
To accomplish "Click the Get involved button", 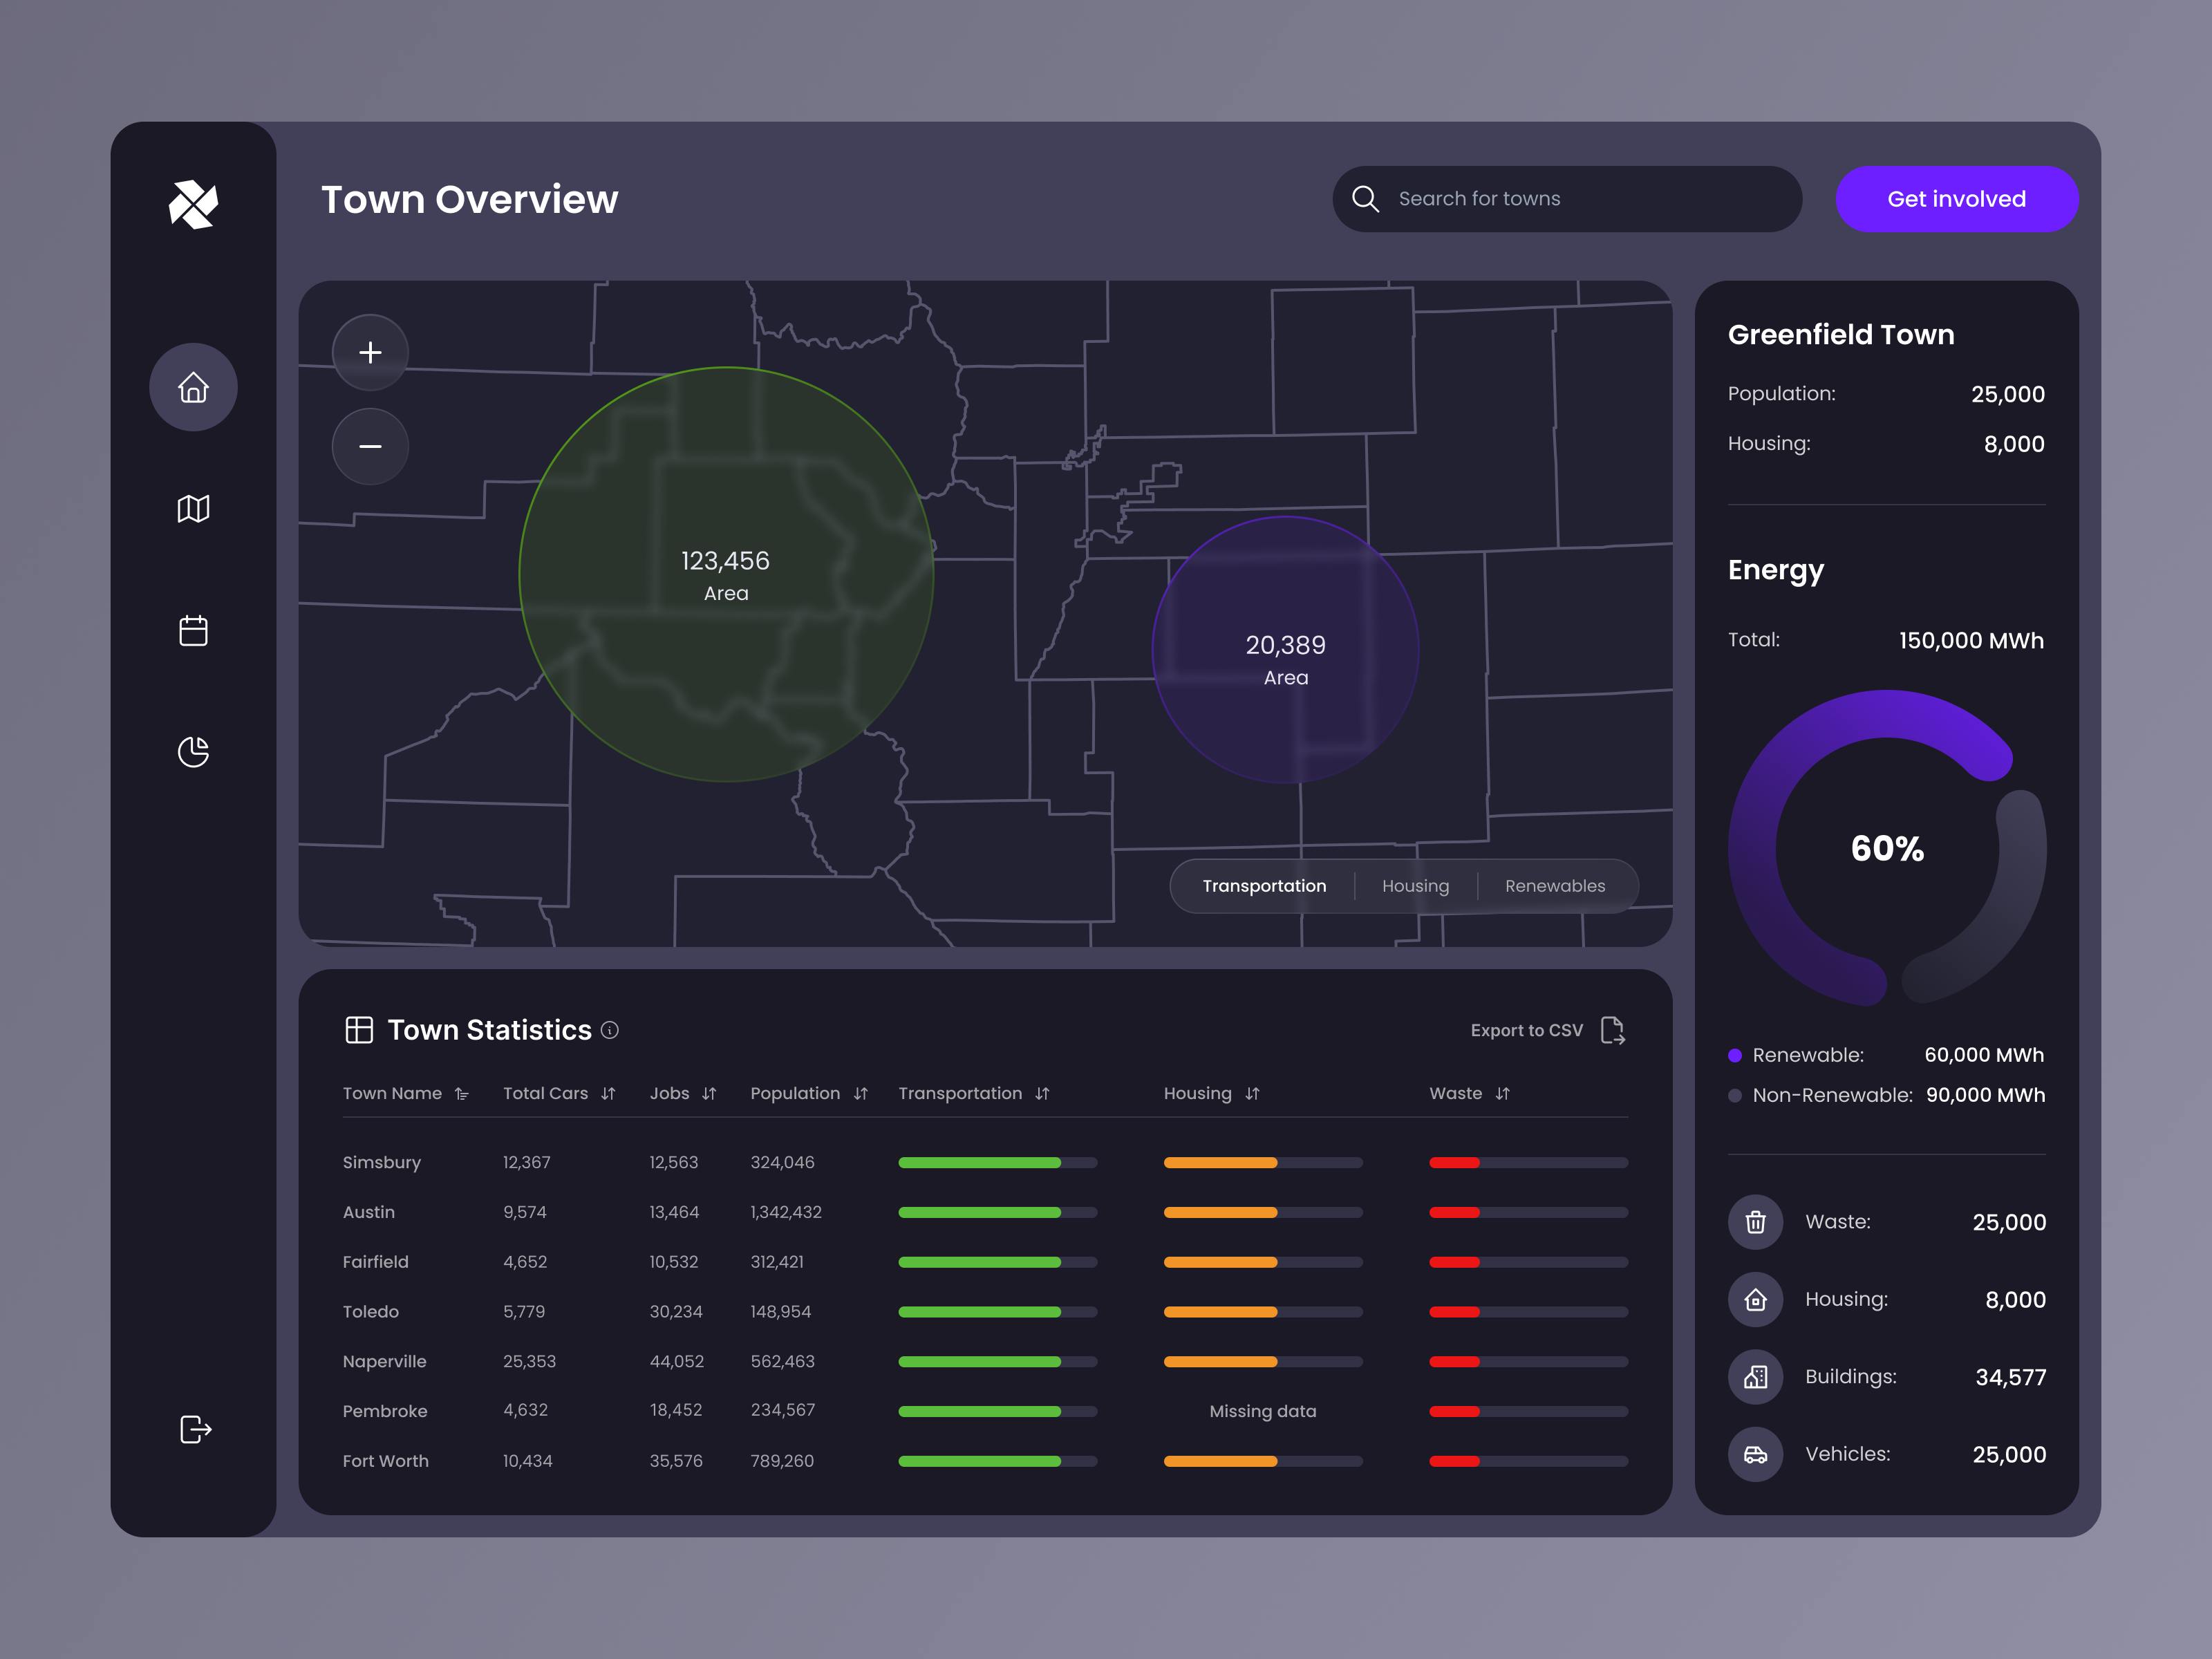I will [x=1956, y=199].
